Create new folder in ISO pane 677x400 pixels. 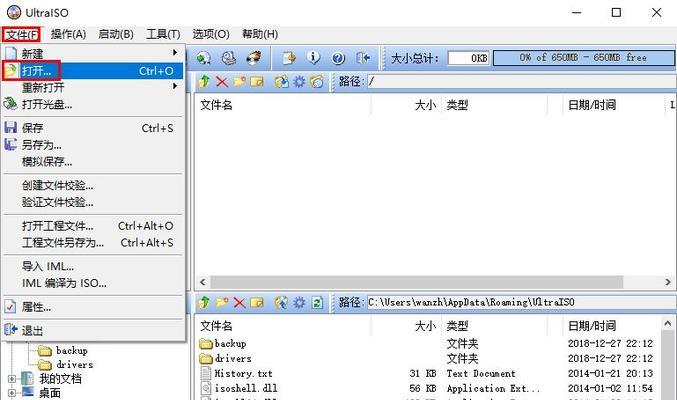point(239,81)
